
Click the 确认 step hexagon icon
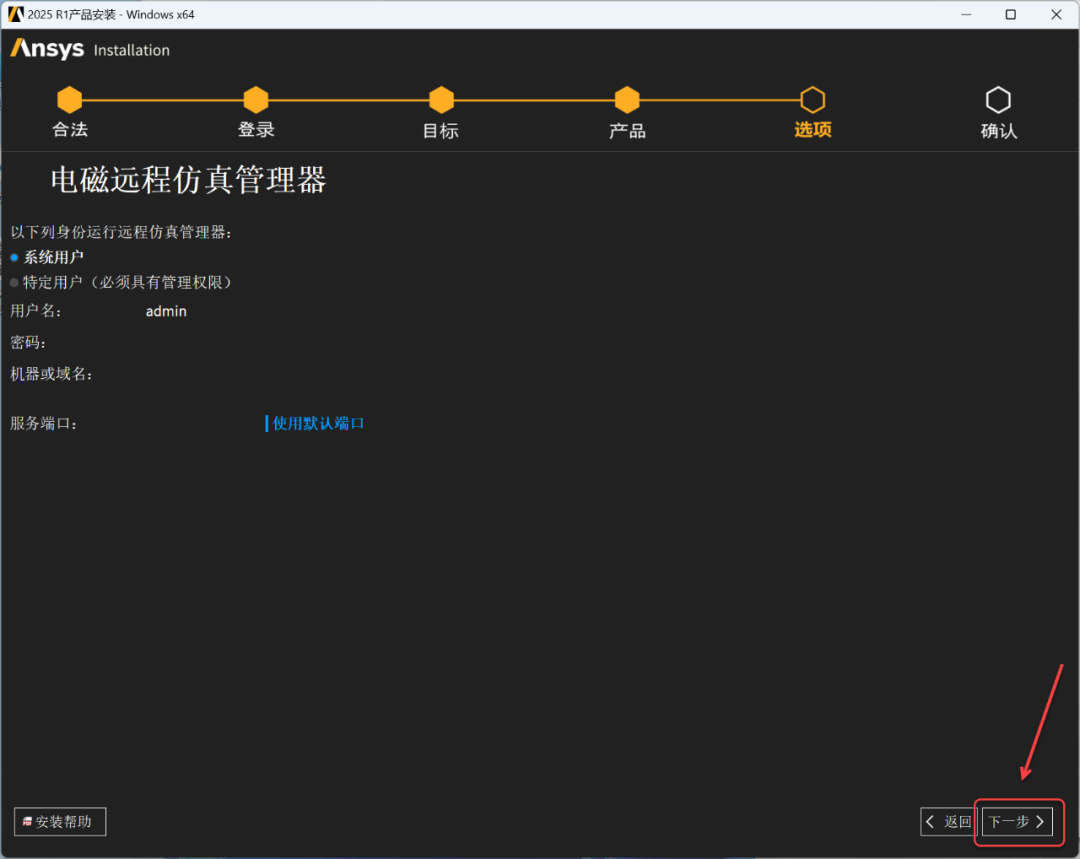998,99
